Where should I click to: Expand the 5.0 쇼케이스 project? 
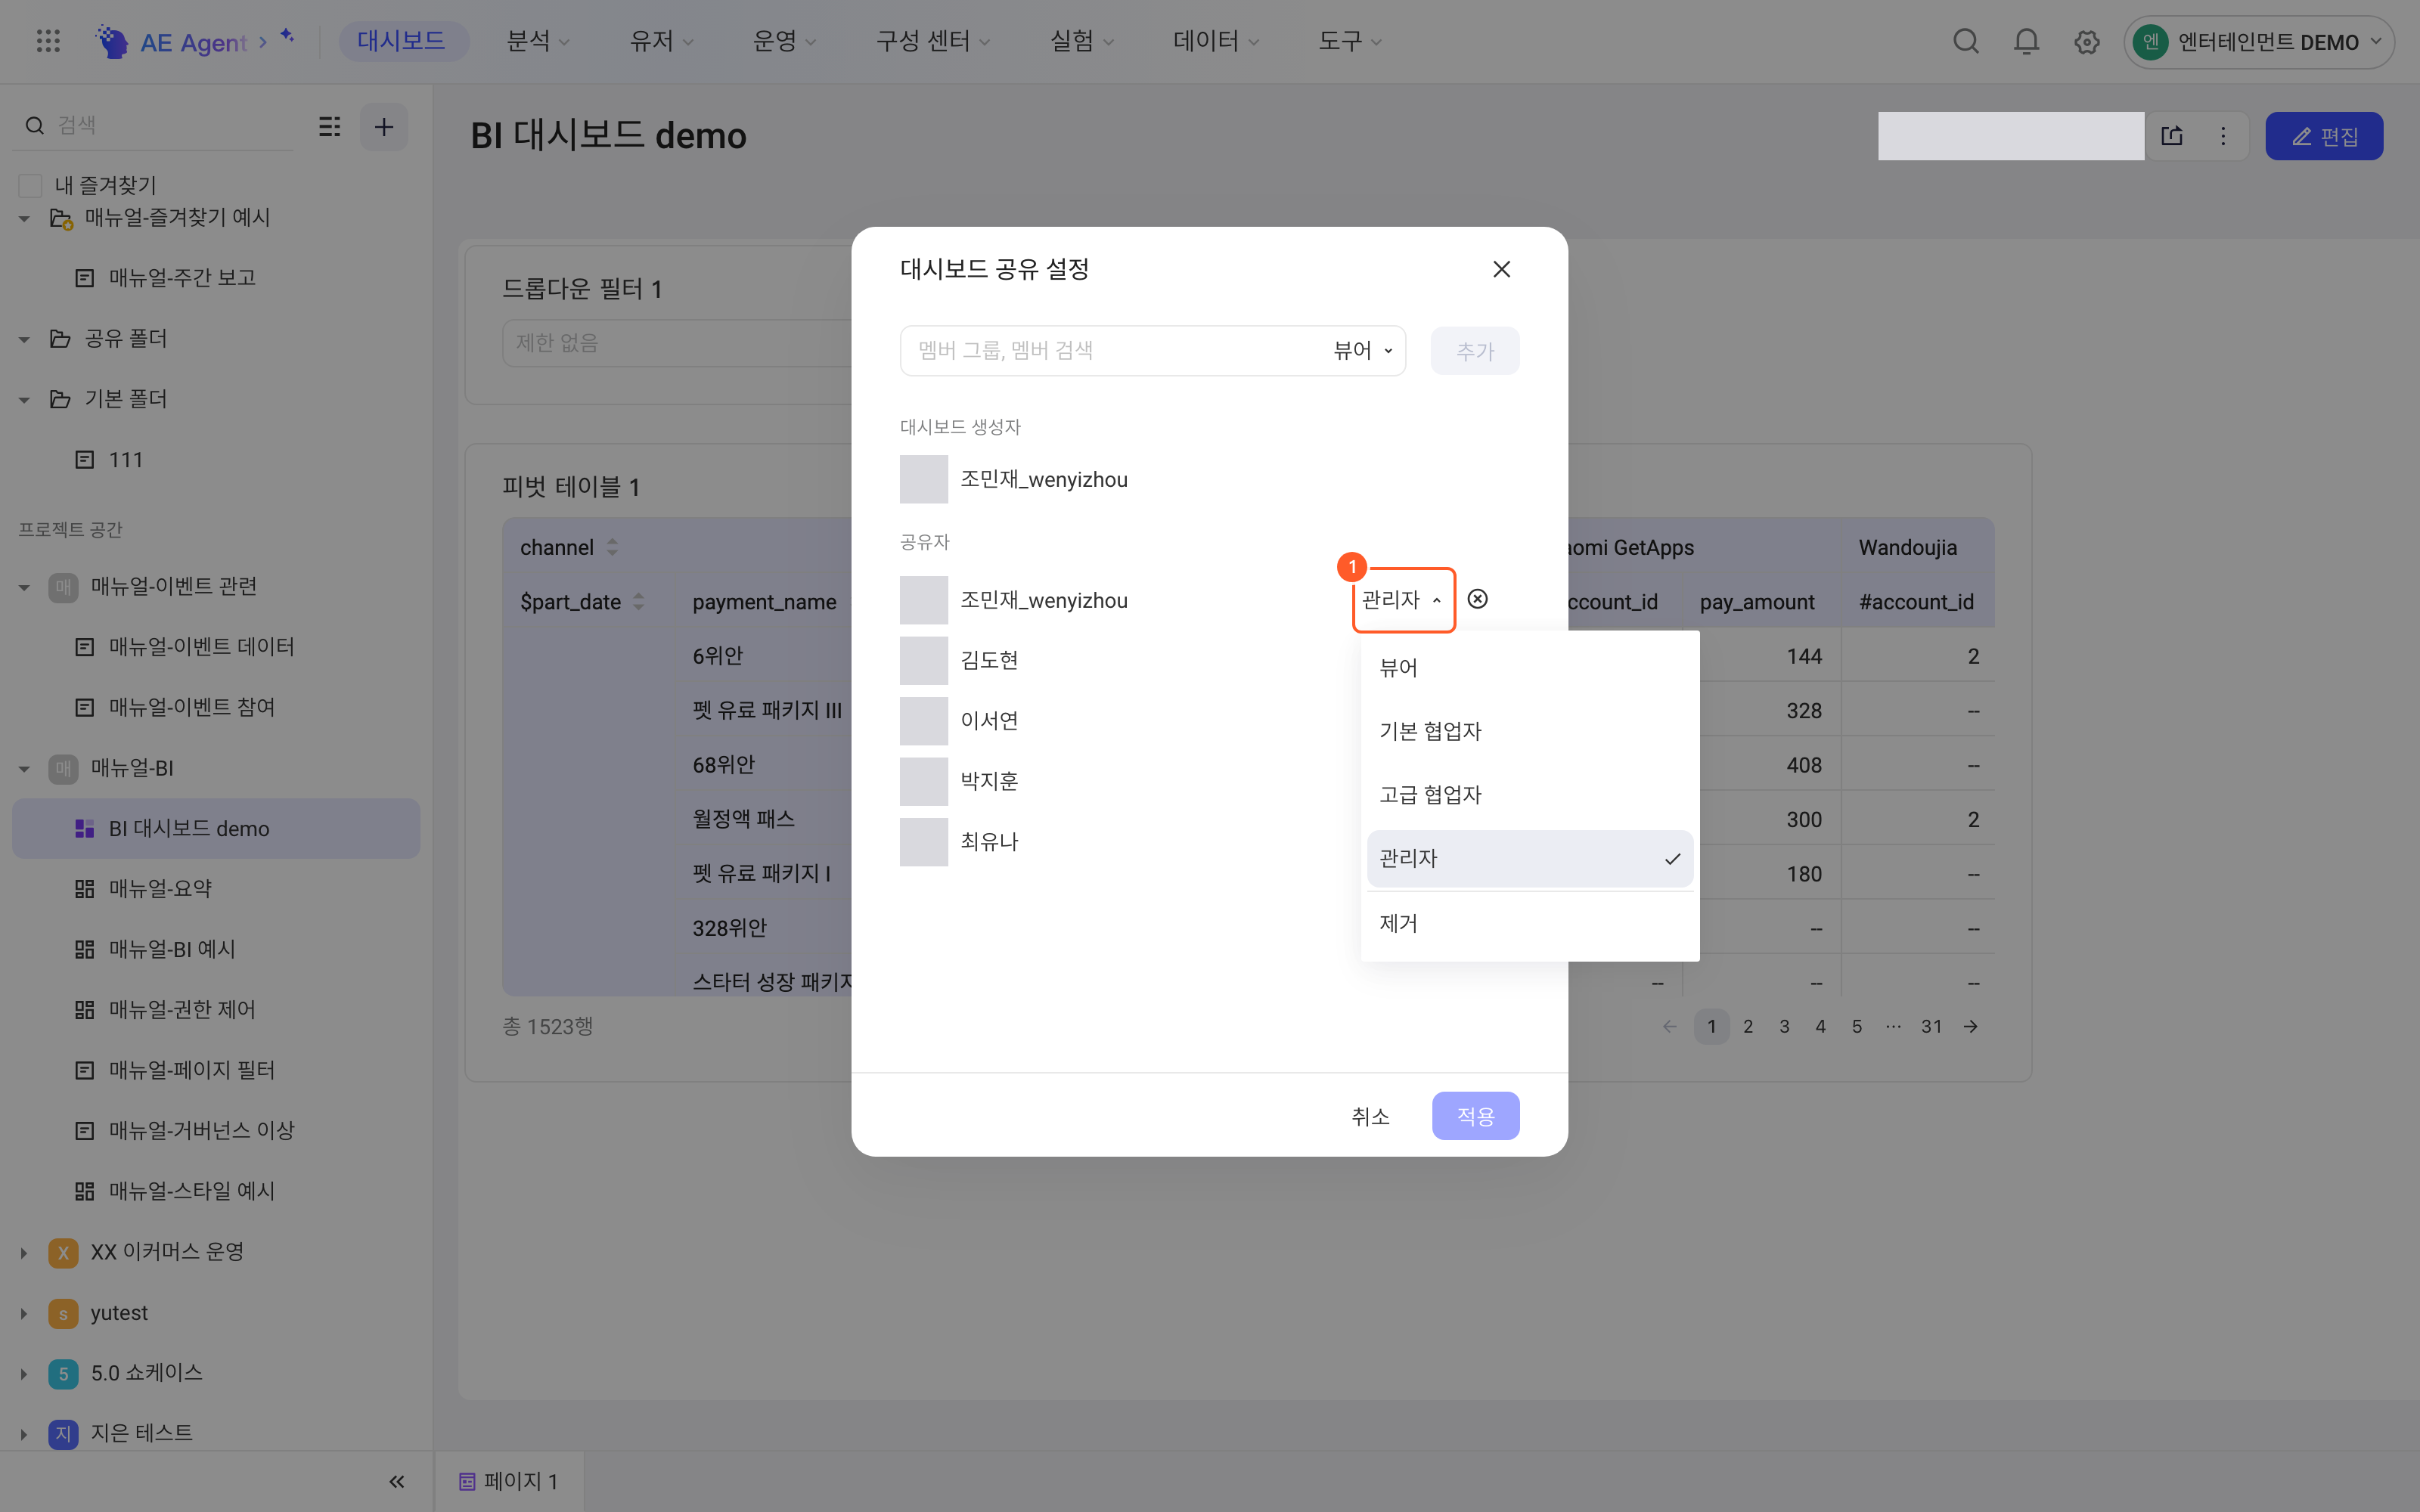24,1373
